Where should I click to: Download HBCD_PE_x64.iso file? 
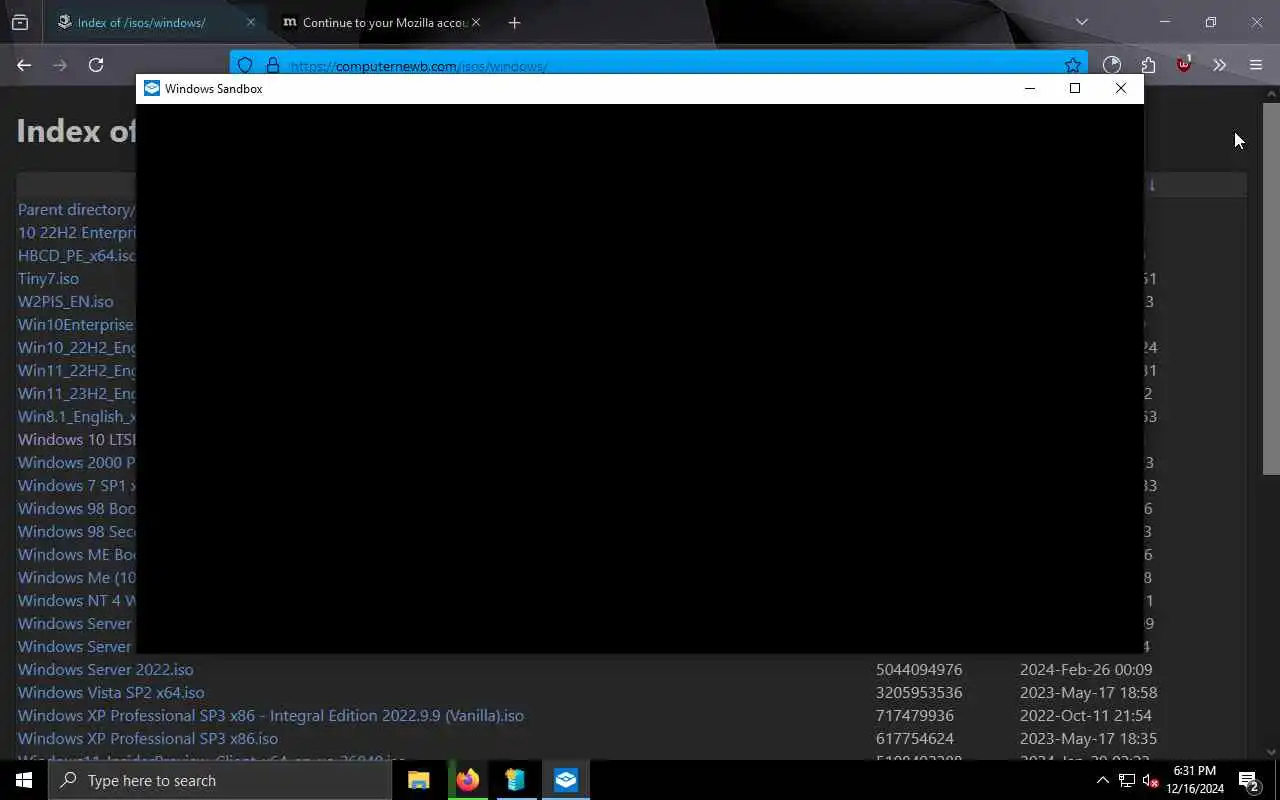click(x=77, y=255)
